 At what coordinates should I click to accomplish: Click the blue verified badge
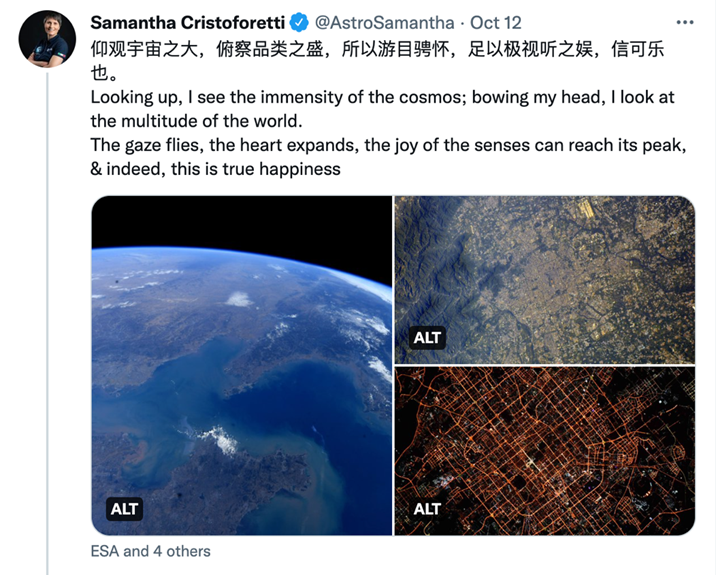point(299,23)
